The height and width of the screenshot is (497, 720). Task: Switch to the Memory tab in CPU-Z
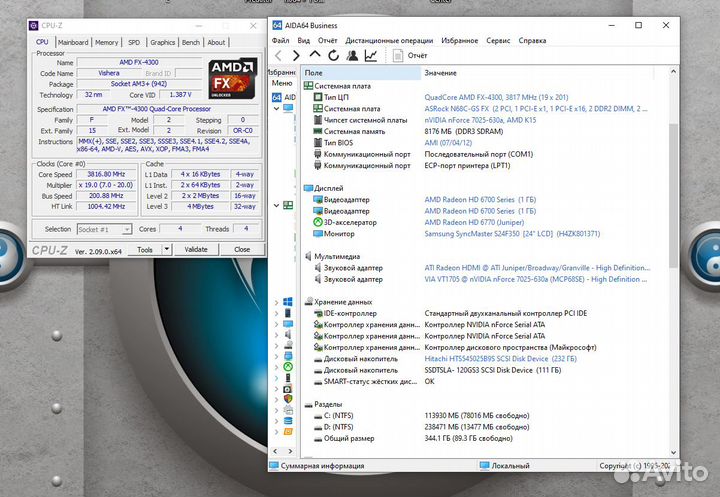coord(106,42)
